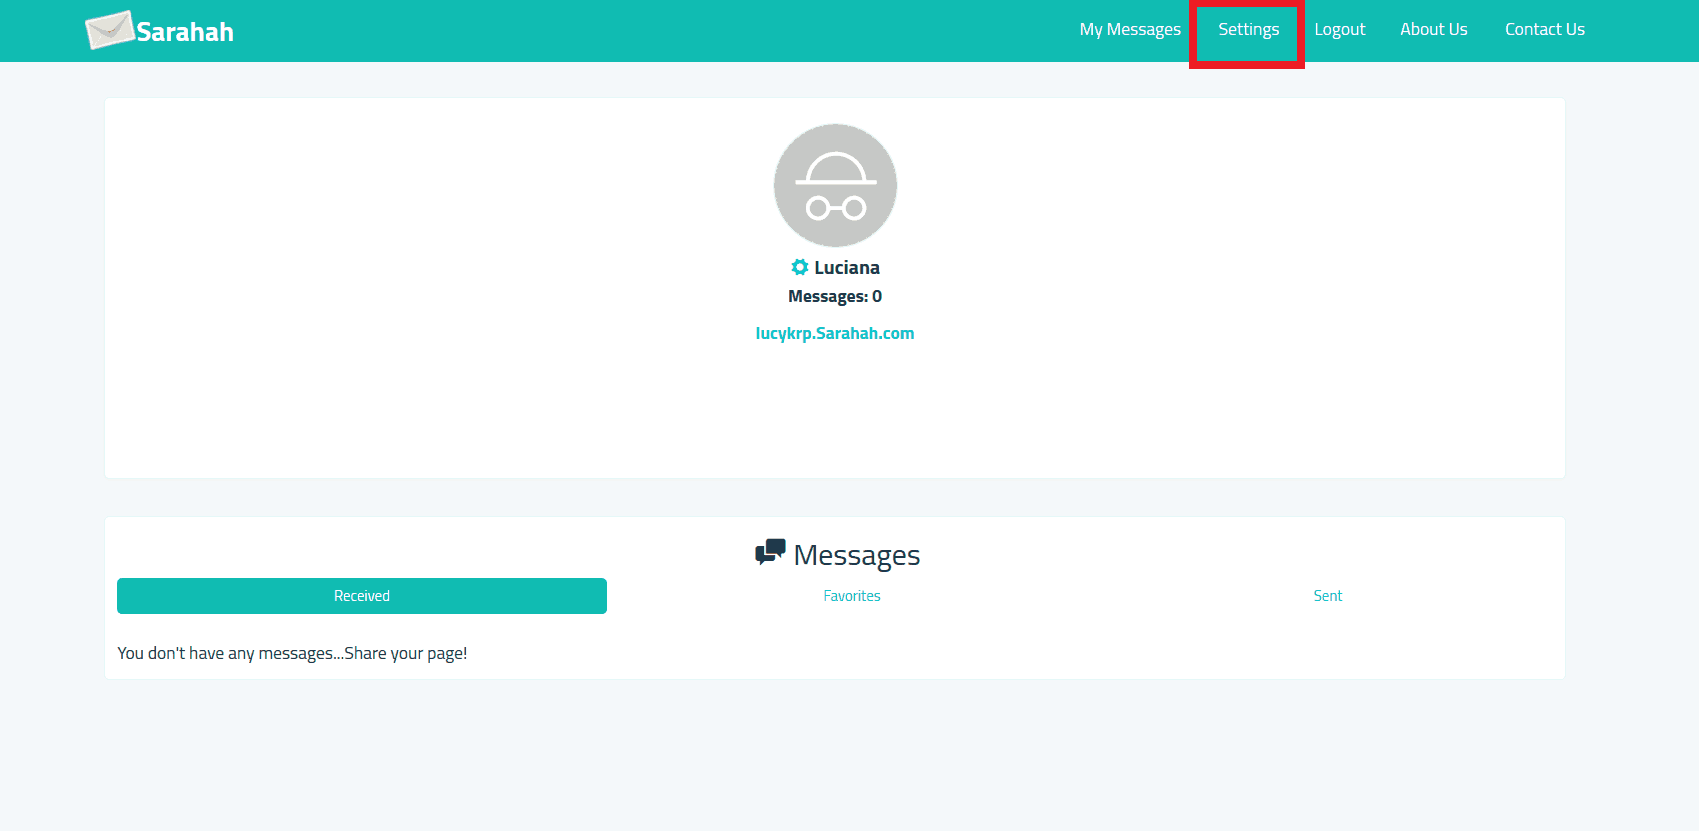Image resolution: width=1699 pixels, height=831 pixels.
Task: Click the Sarahah envelope logo icon
Action: pyautogui.click(x=110, y=30)
